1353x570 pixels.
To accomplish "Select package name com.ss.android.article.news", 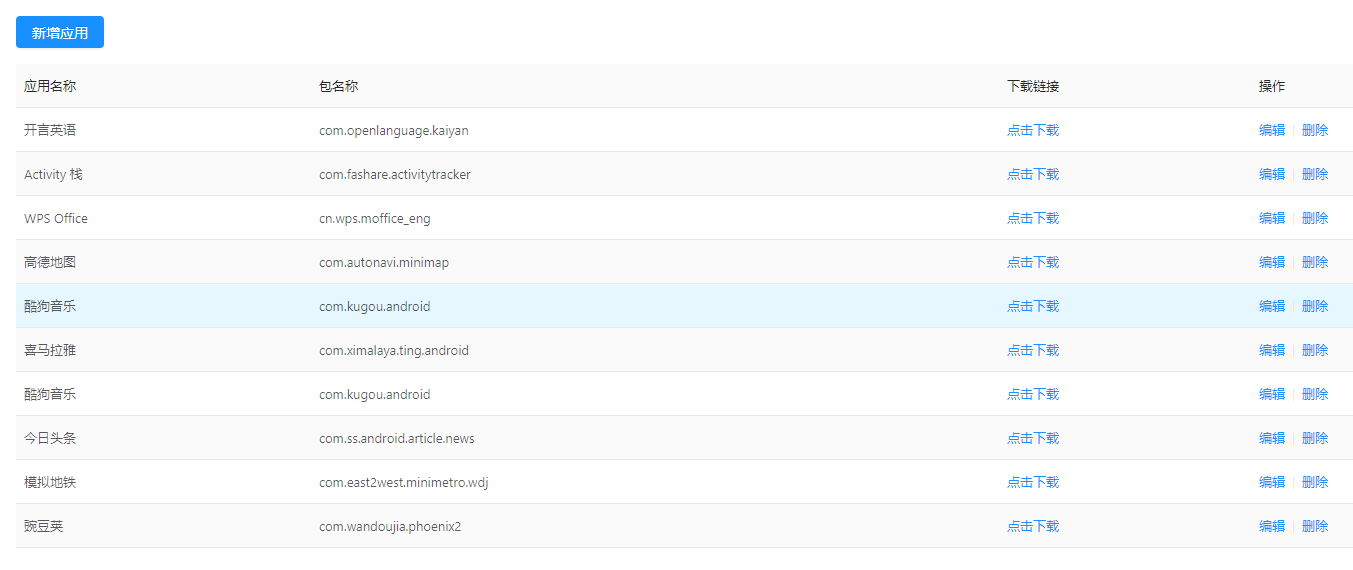I will (x=397, y=438).
